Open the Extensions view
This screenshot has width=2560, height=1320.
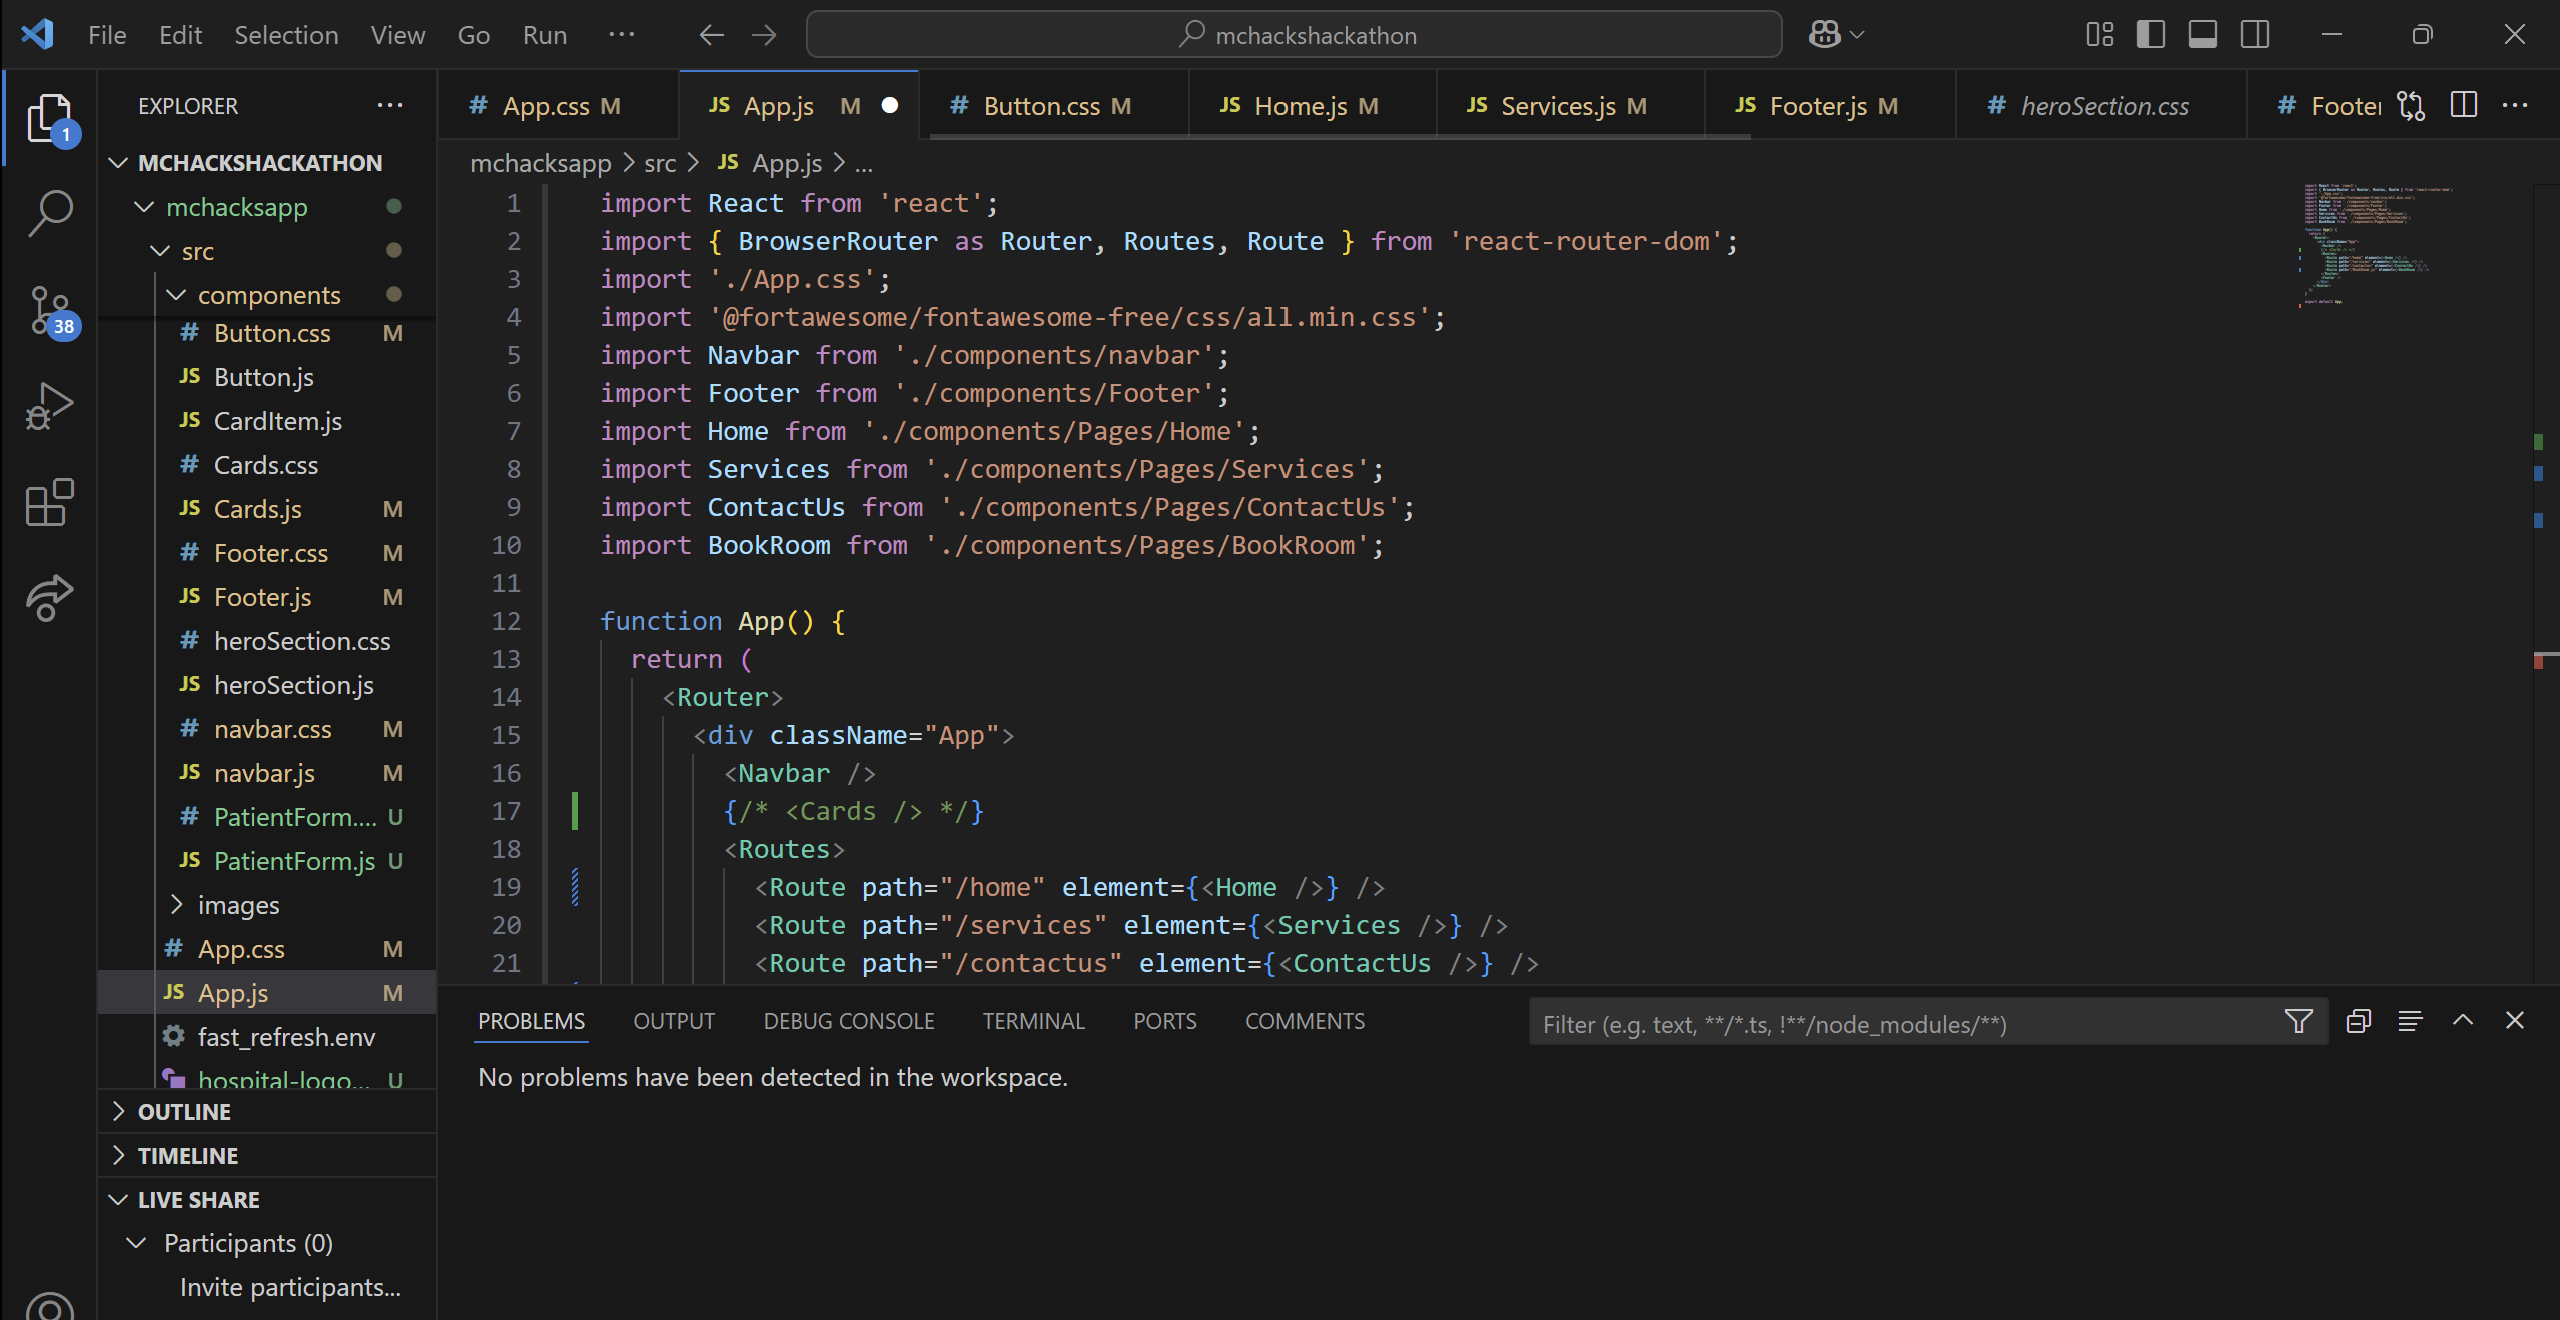pyautogui.click(x=50, y=502)
